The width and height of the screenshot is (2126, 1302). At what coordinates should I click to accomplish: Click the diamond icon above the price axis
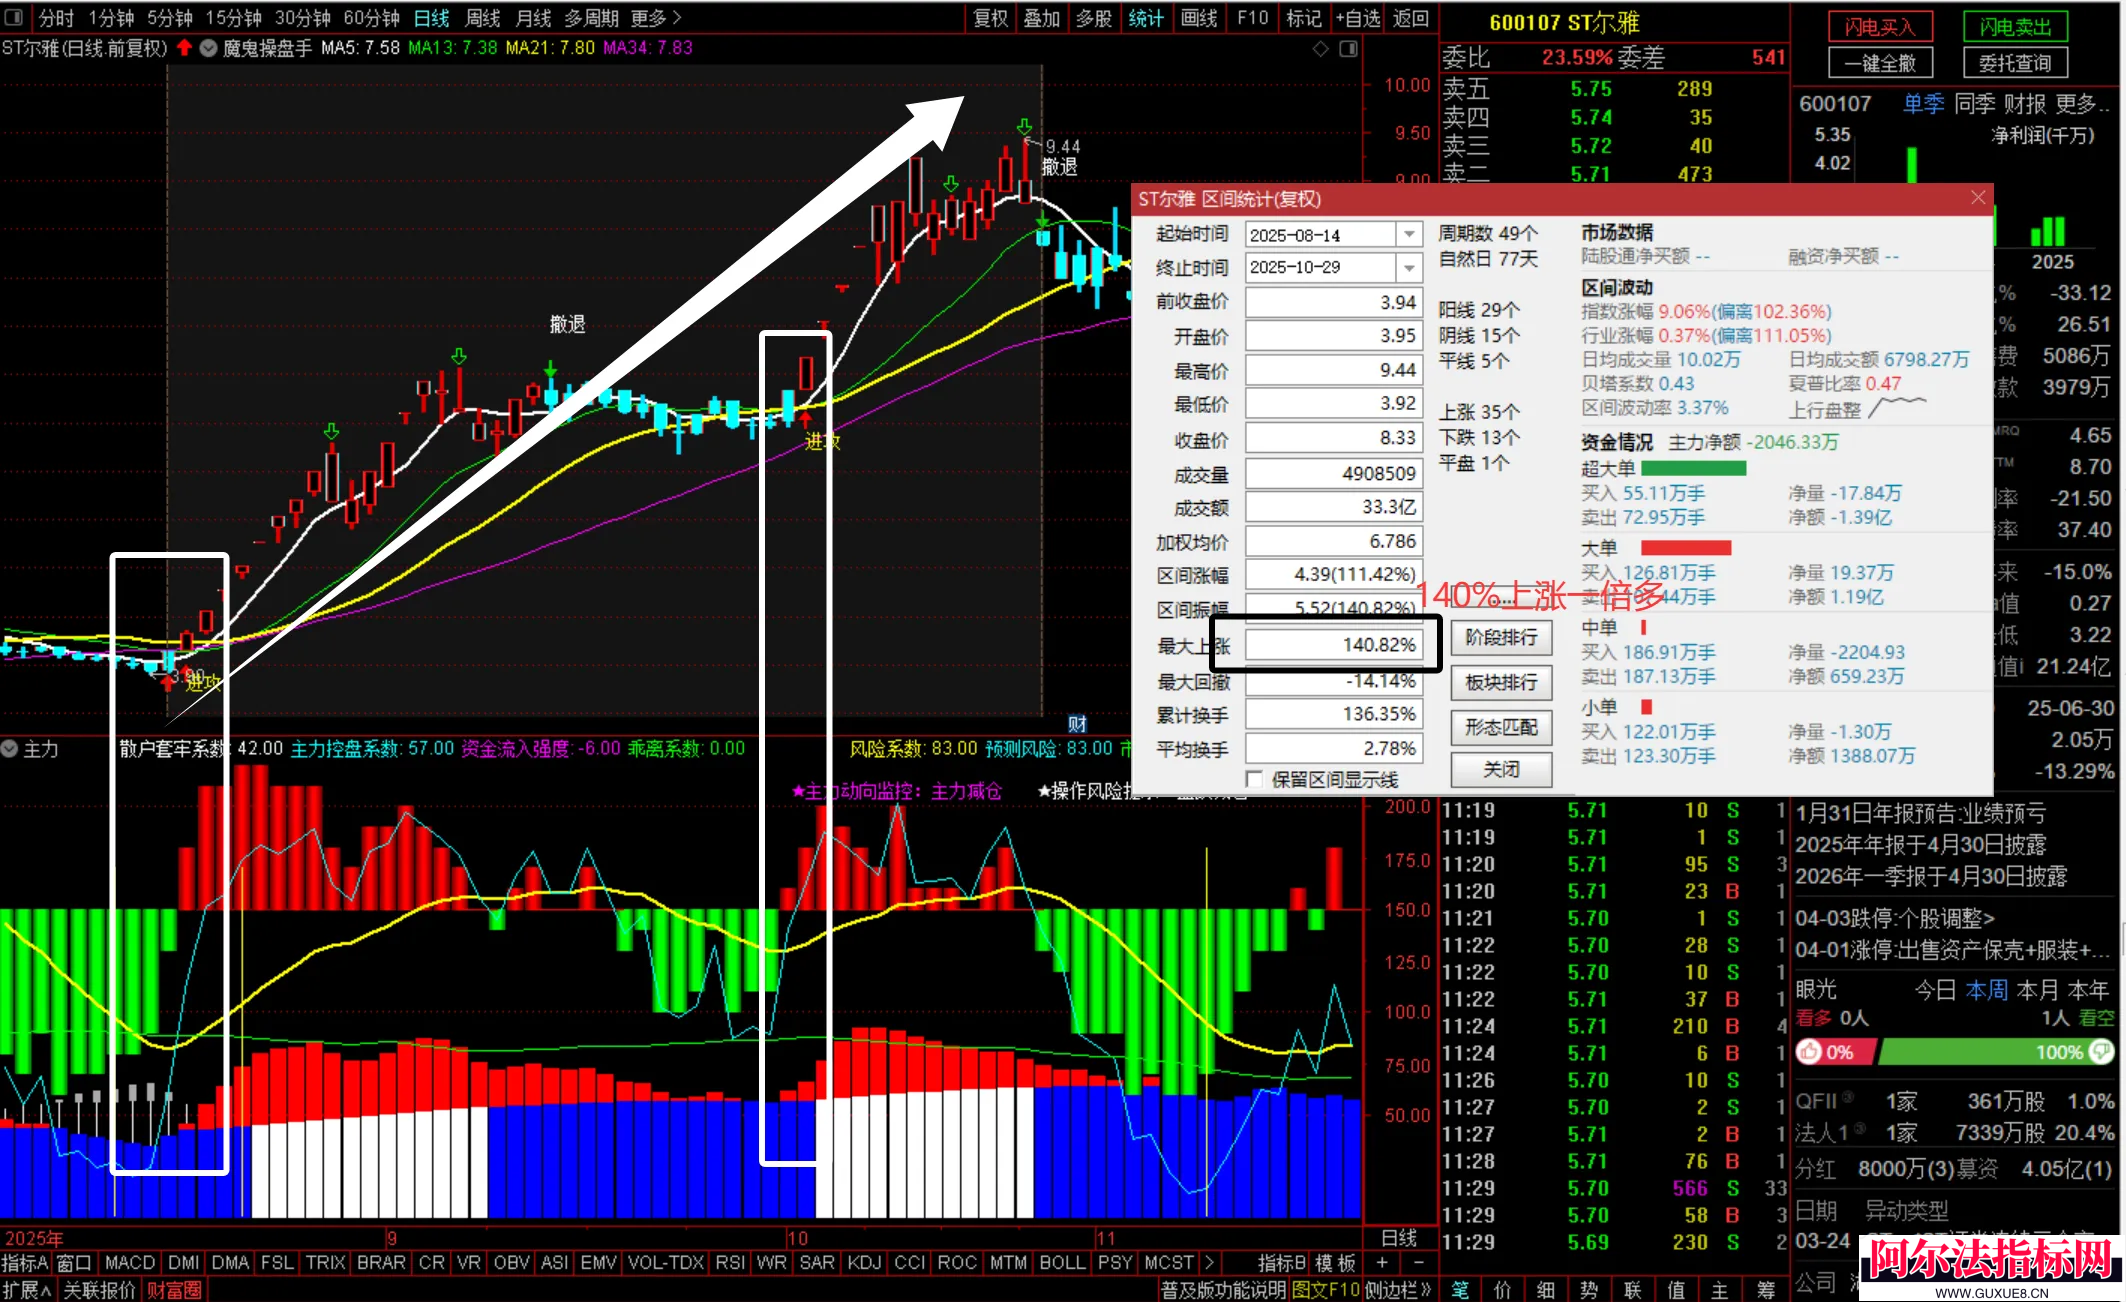[x=1321, y=49]
